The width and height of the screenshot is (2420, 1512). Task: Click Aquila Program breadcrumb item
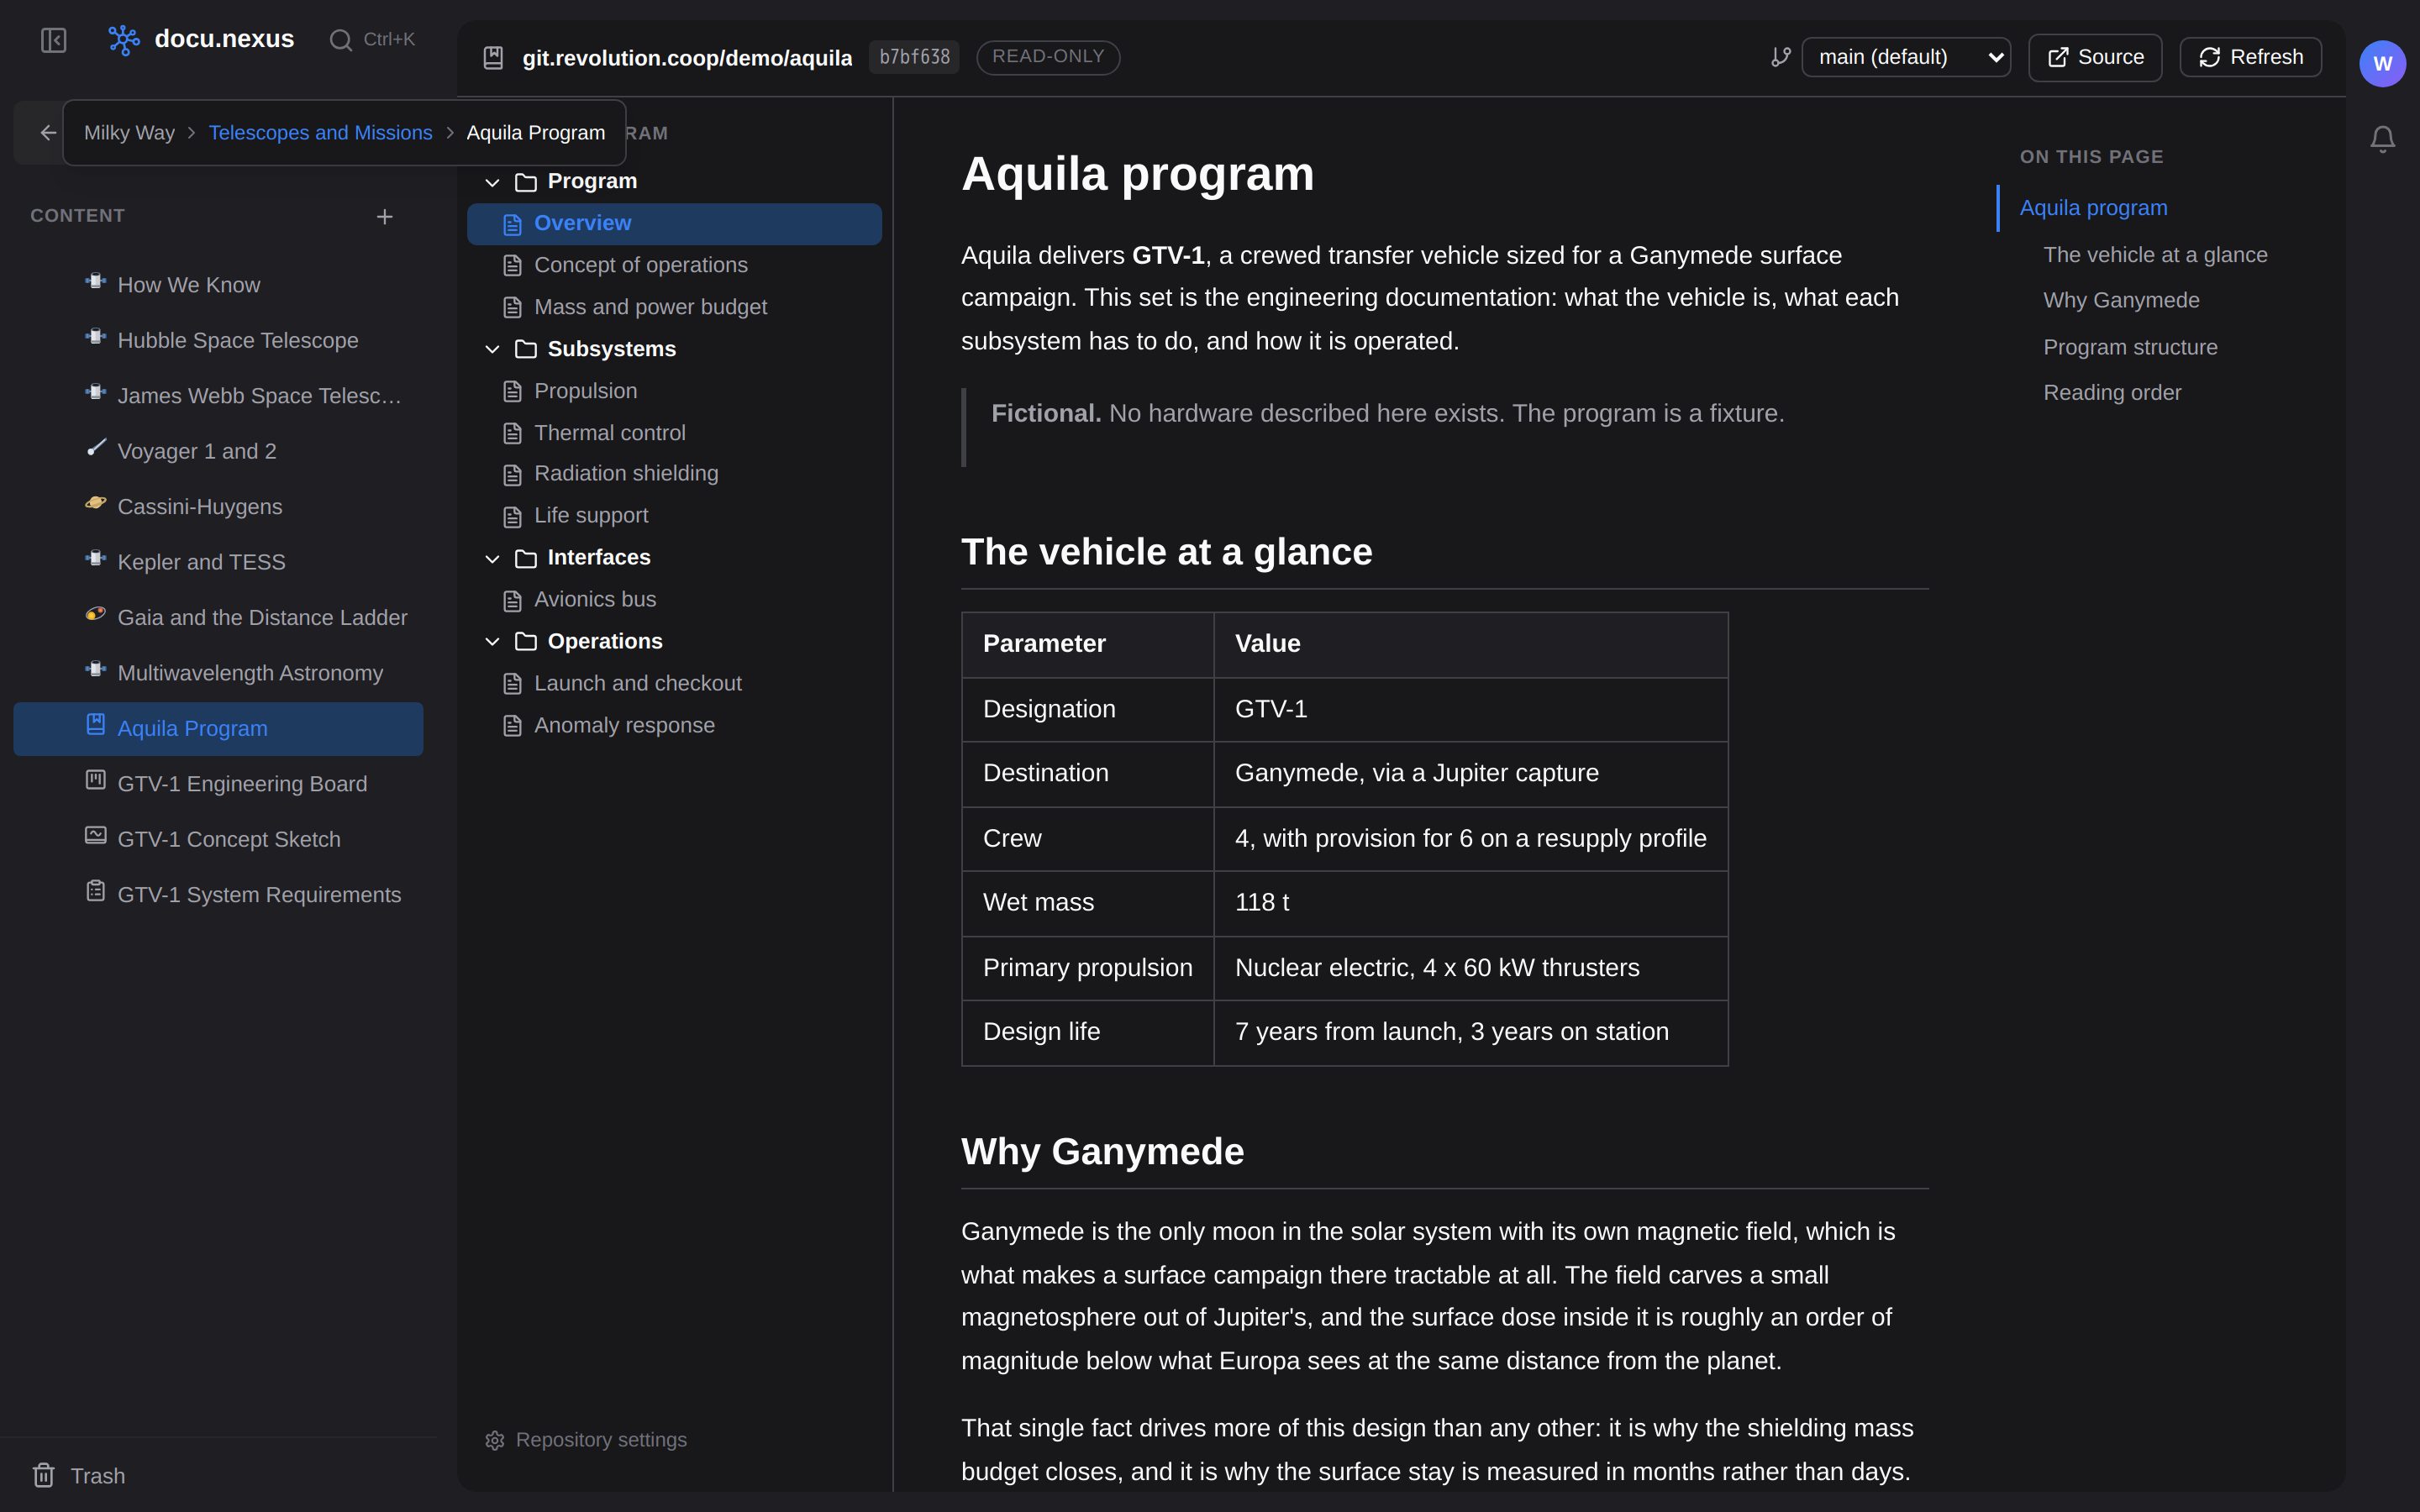[536, 133]
